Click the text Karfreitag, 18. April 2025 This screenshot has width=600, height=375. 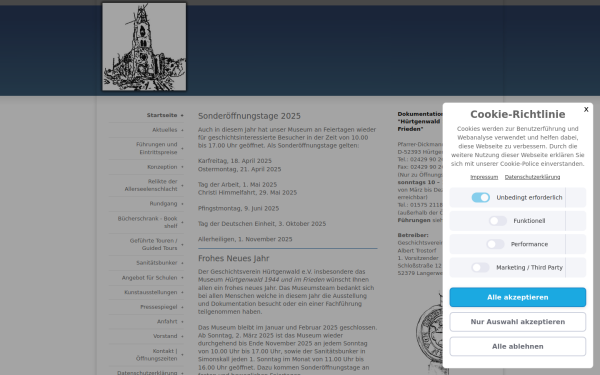(x=235, y=161)
